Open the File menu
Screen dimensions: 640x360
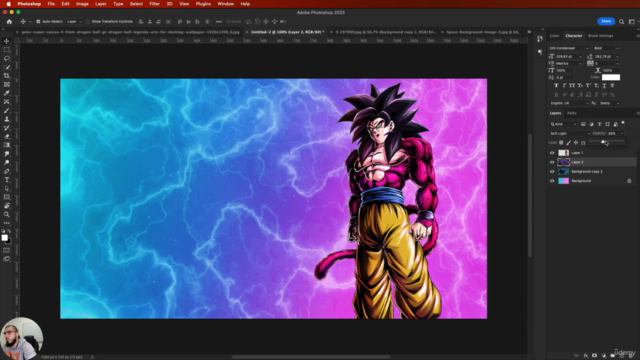click(x=51, y=4)
